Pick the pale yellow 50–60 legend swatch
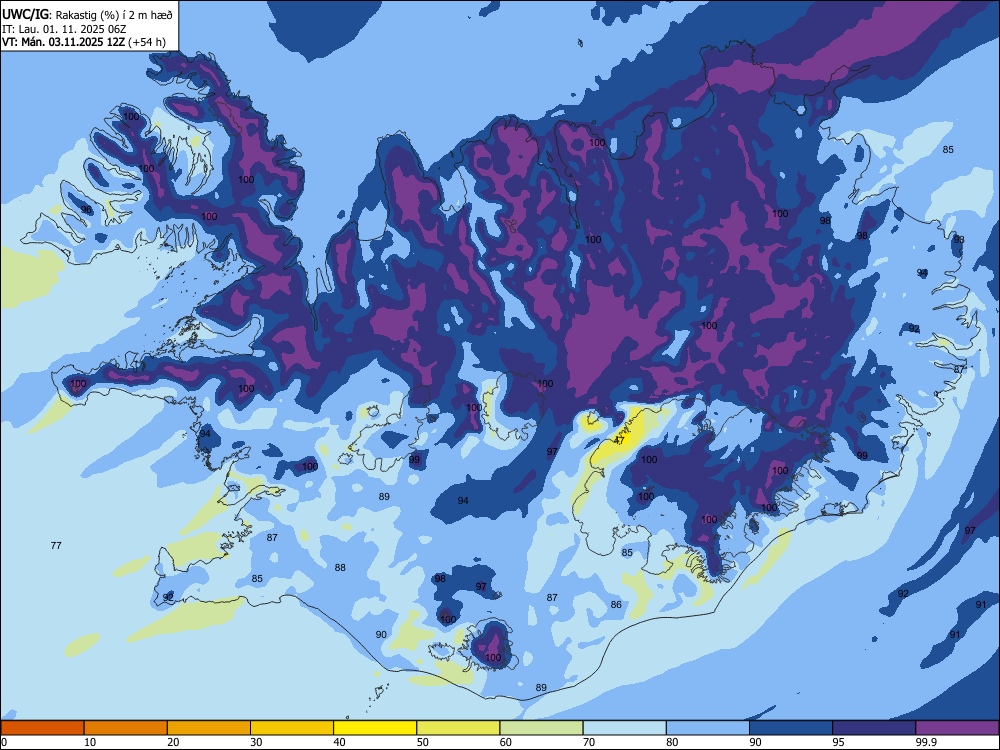 click(458, 728)
